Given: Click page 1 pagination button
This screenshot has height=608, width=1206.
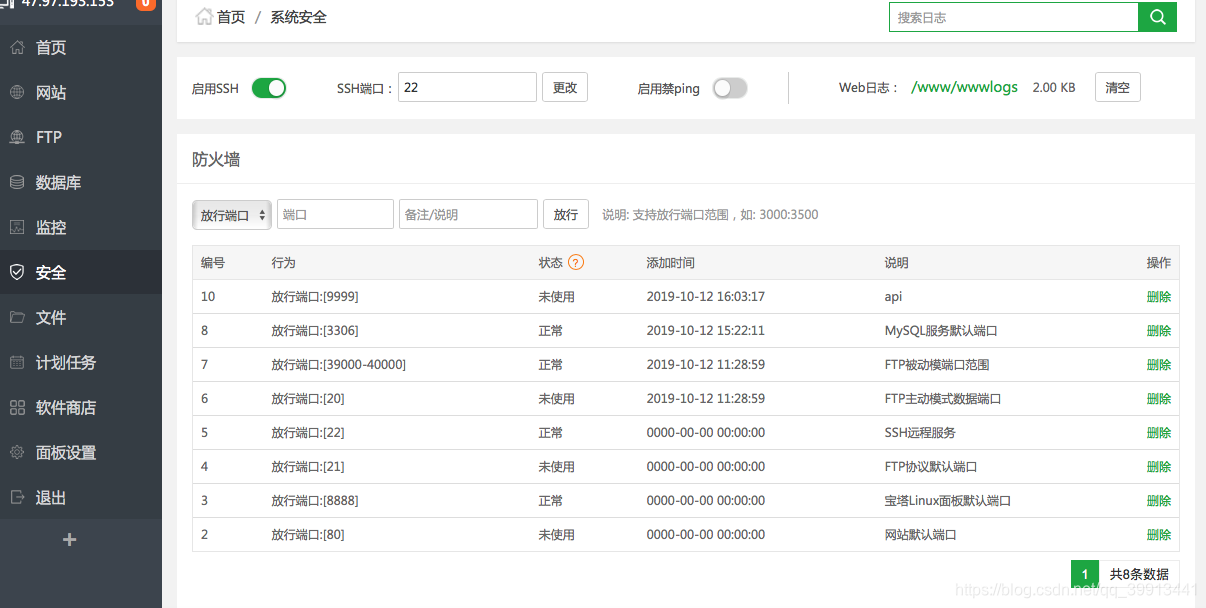Looking at the screenshot, I should tap(1085, 574).
